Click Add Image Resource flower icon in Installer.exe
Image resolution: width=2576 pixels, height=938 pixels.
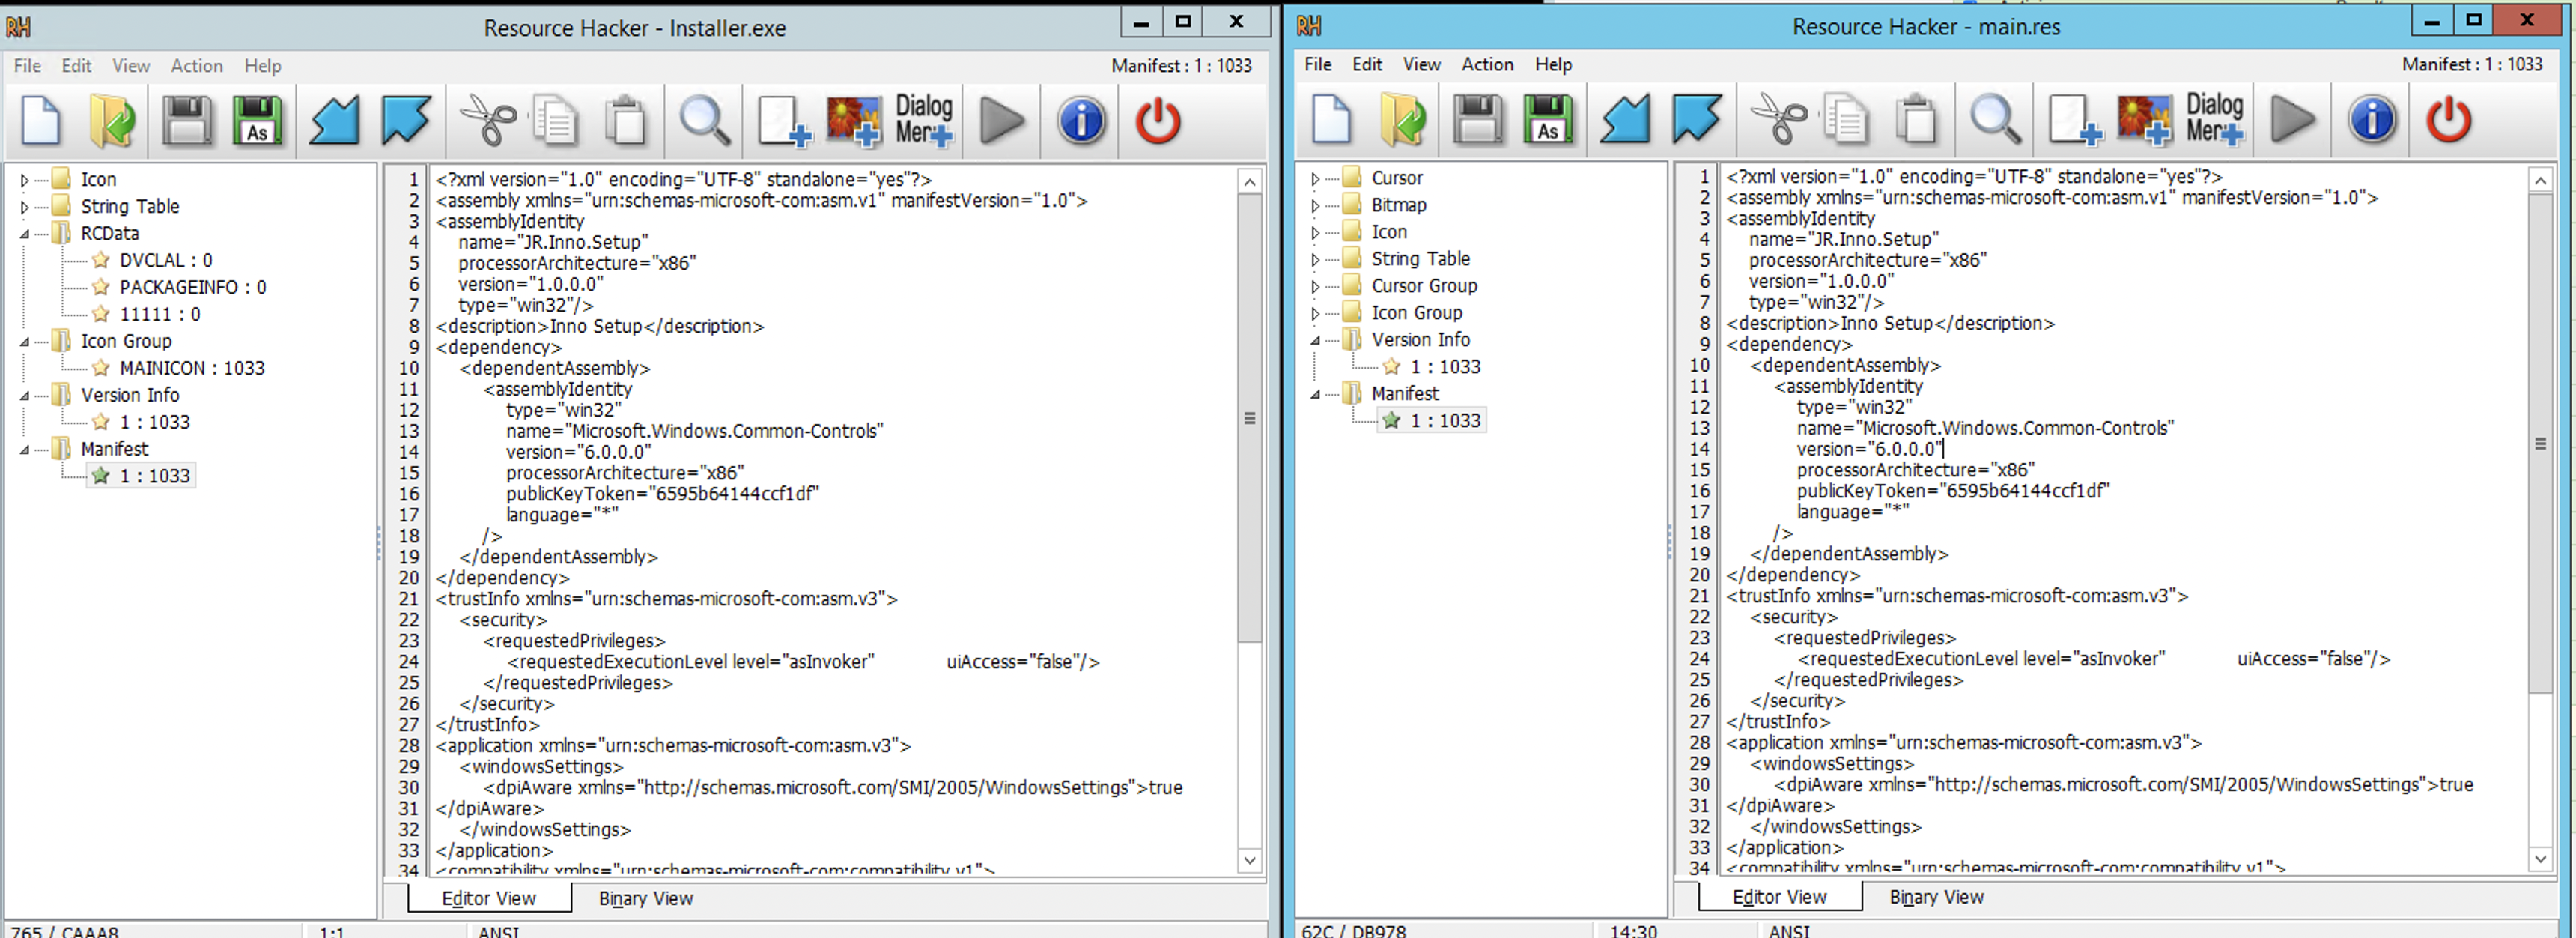pos(853,121)
